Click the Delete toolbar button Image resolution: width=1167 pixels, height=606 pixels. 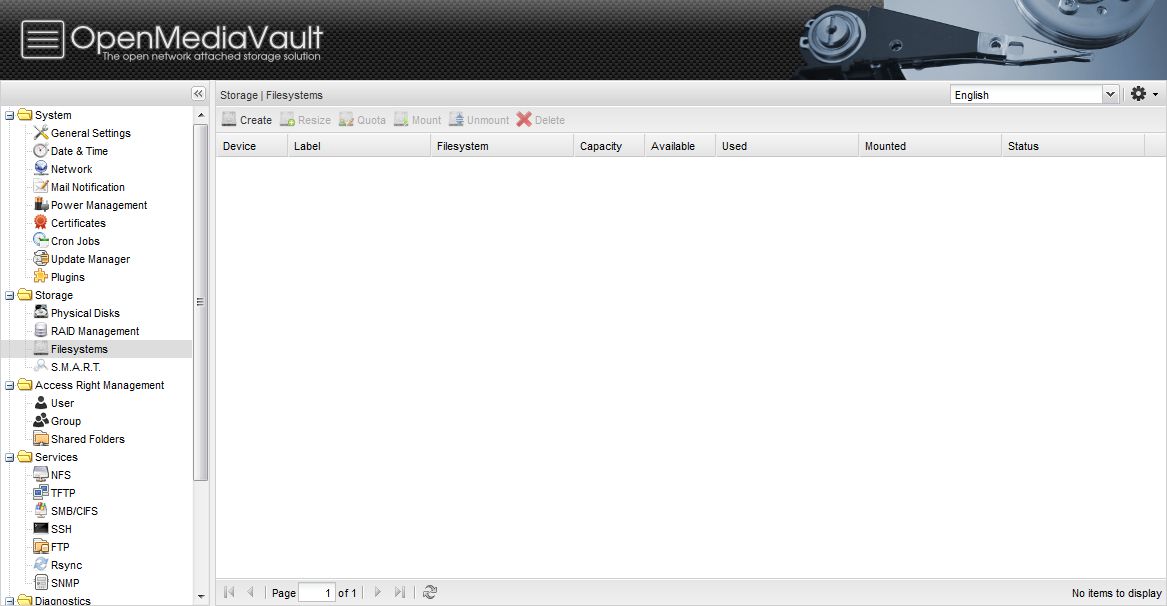tap(541, 120)
